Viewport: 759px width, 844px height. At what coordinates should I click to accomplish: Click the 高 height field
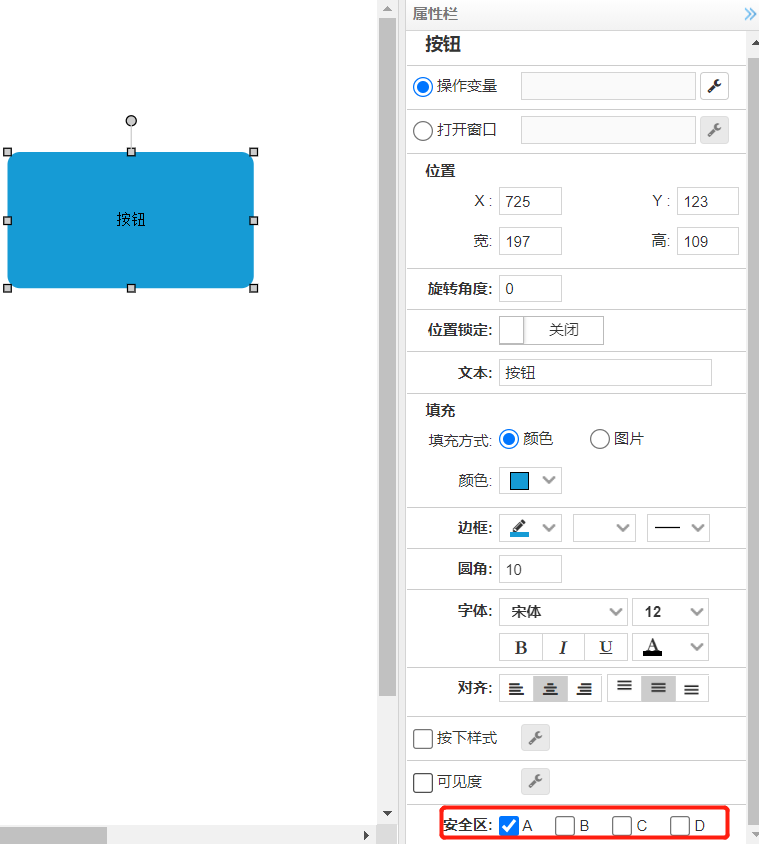click(x=707, y=241)
